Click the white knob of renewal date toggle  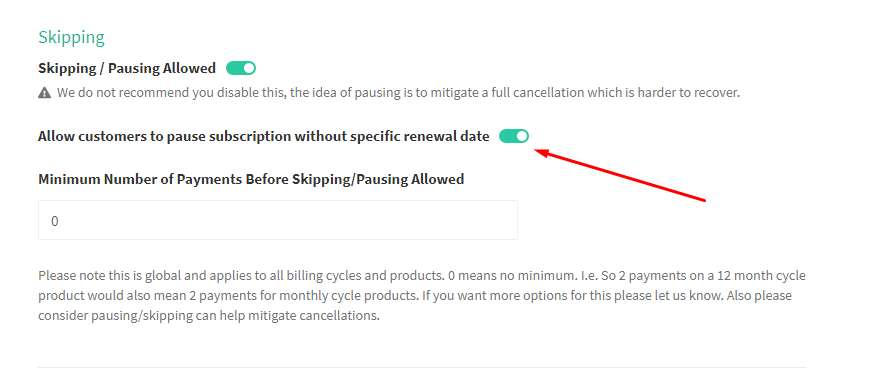coord(522,136)
